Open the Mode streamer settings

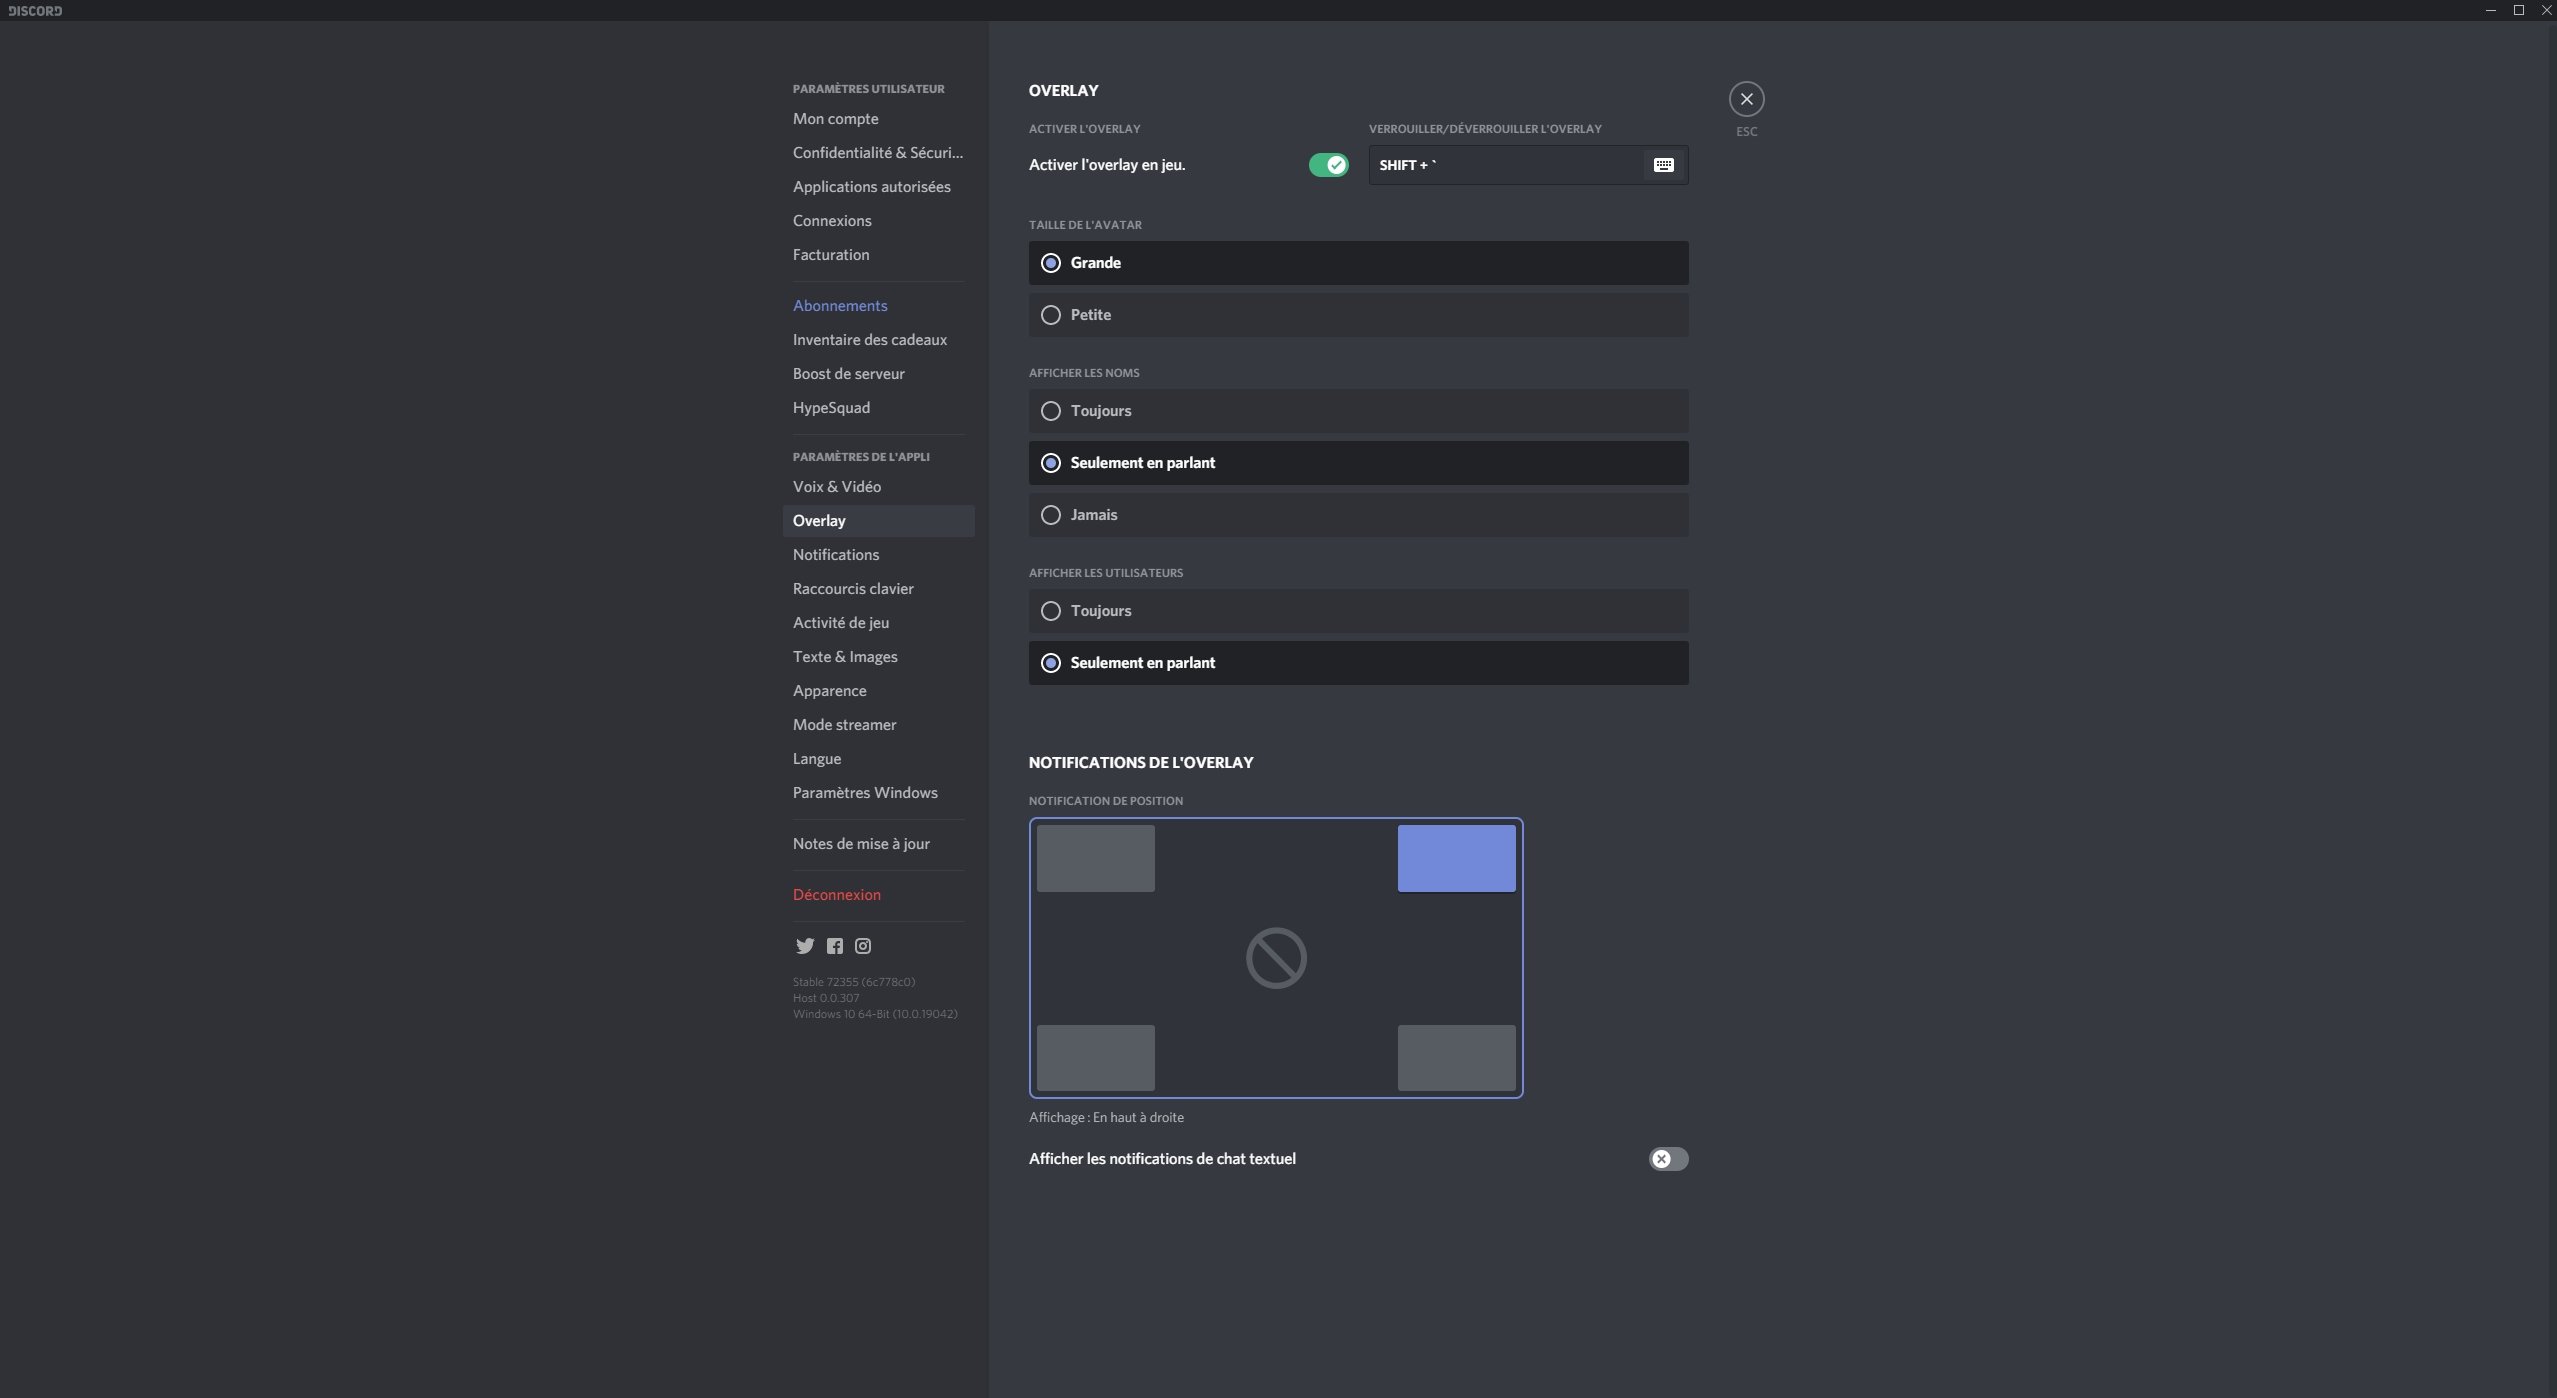pyautogui.click(x=844, y=724)
